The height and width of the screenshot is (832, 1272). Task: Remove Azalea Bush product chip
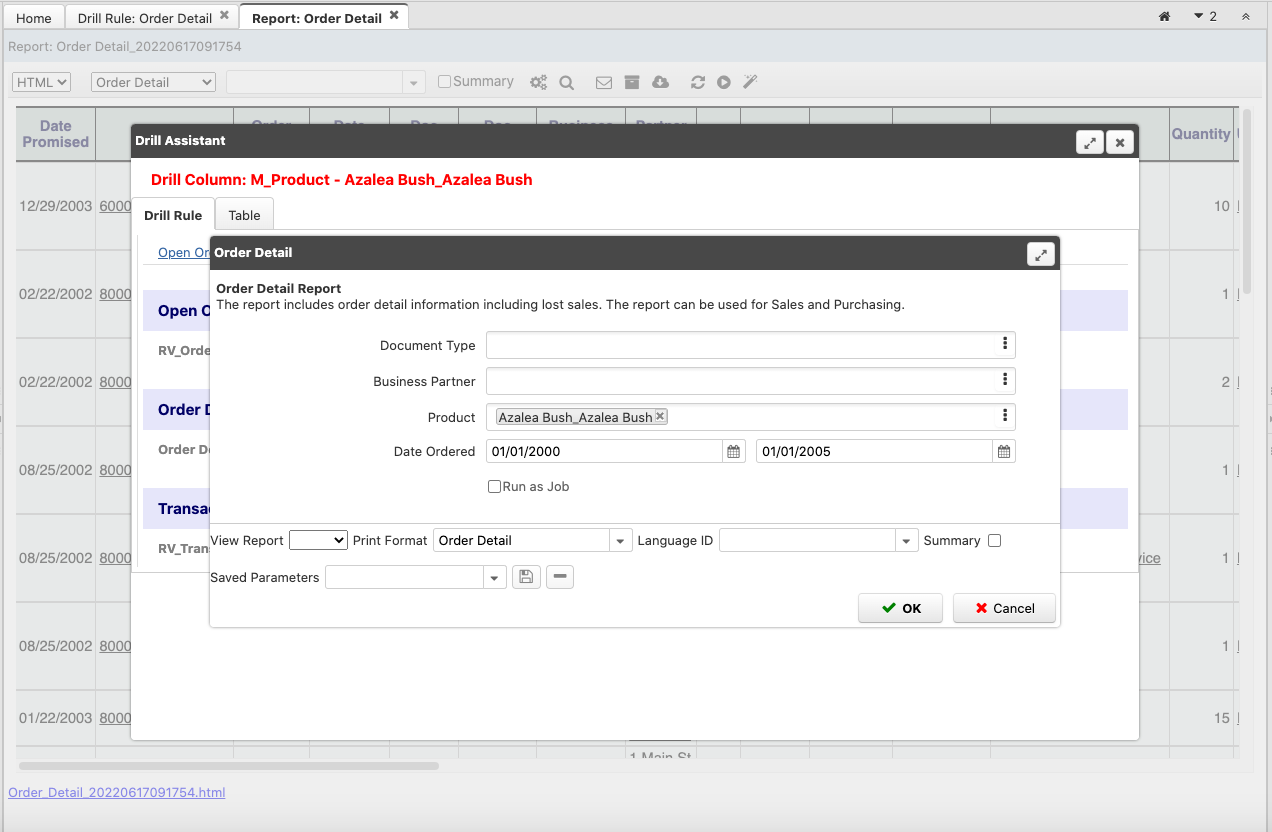click(x=660, y=417)
